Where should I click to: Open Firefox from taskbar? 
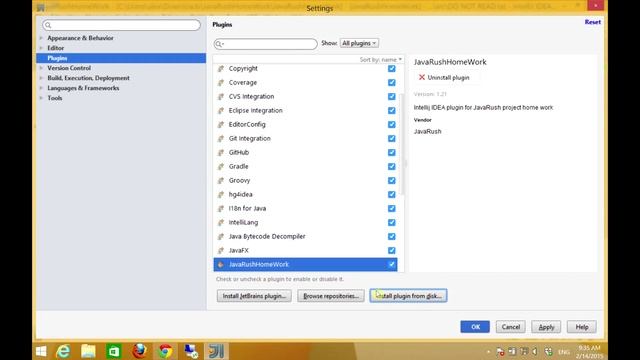pyautogui.click(x=139, y=351)
